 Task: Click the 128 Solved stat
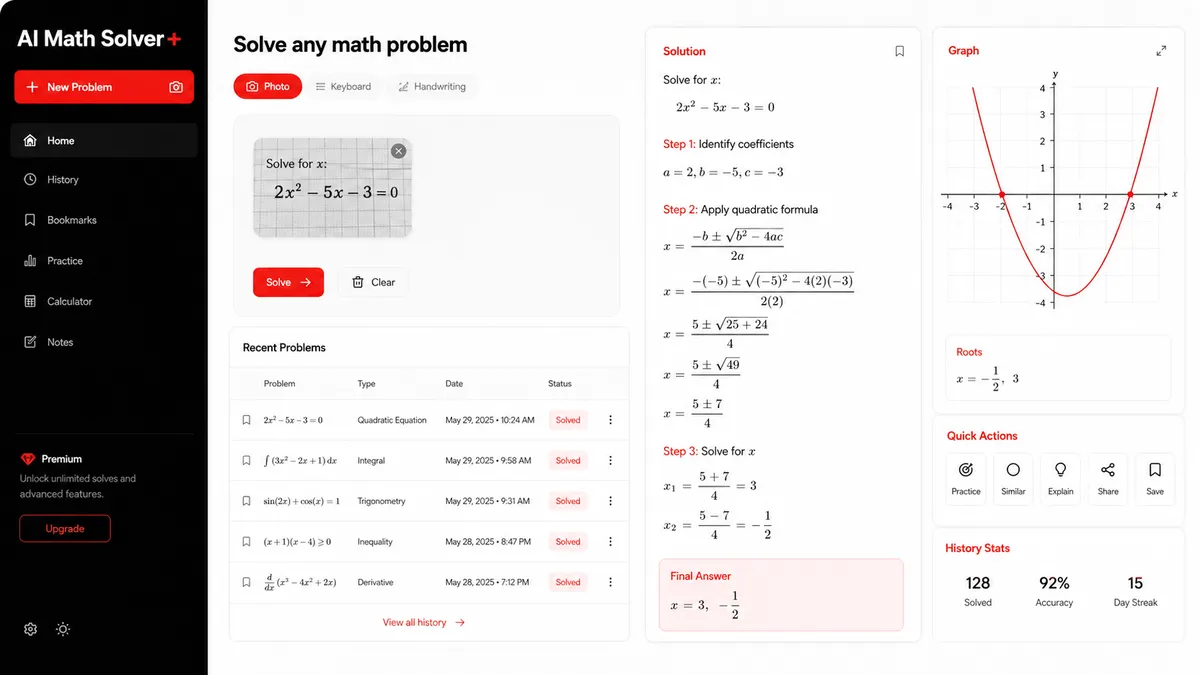pos(978,591)
